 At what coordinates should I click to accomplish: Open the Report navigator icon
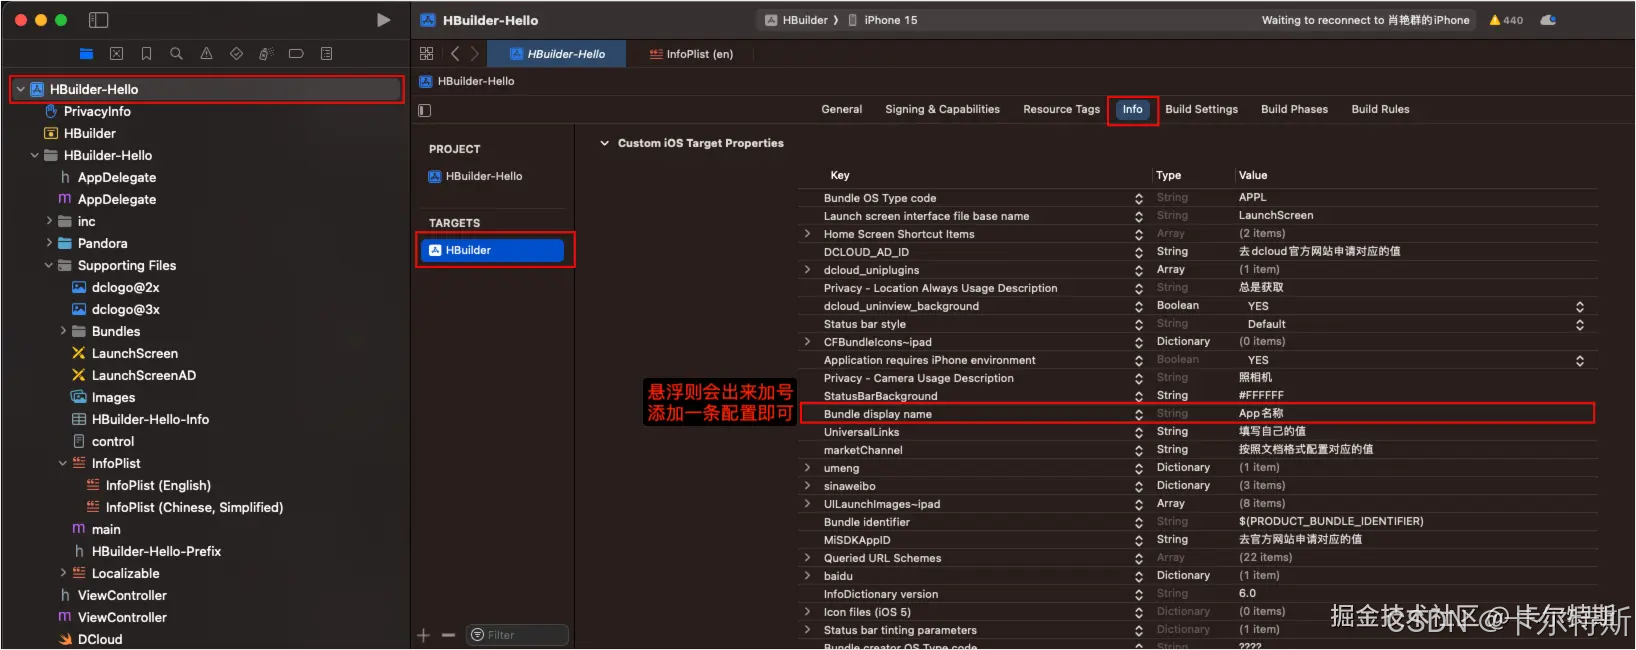(x=326, y=54)
